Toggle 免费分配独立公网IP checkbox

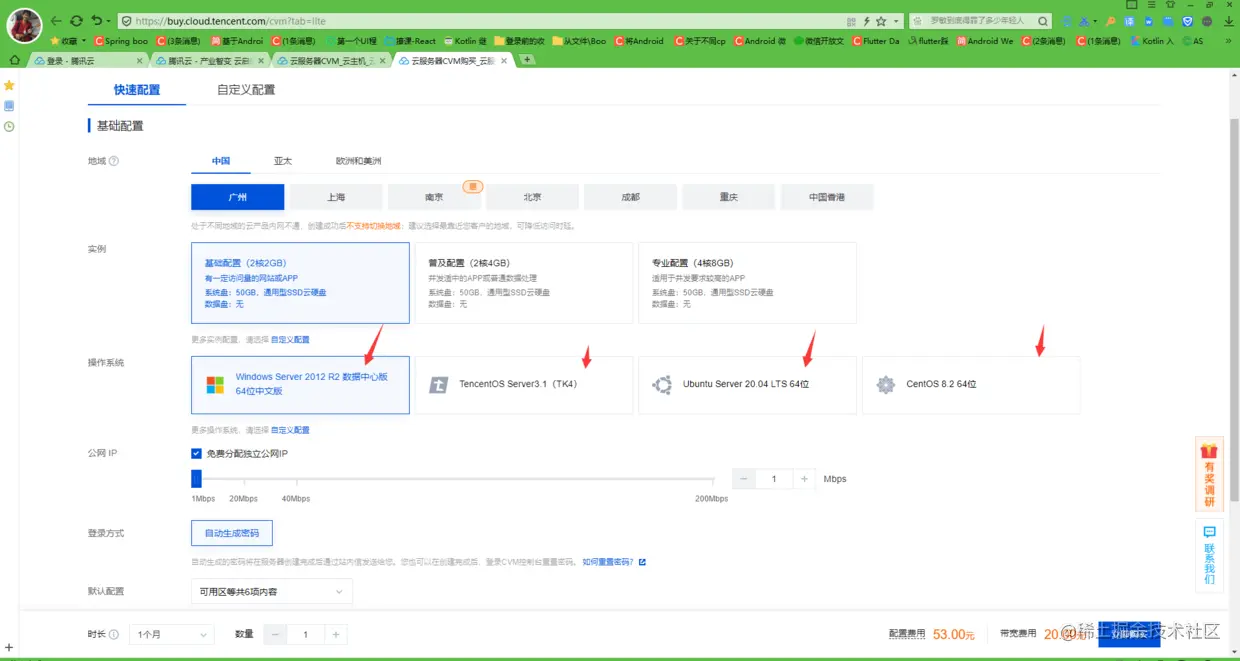pyautogui.click(x=196, y=454)
